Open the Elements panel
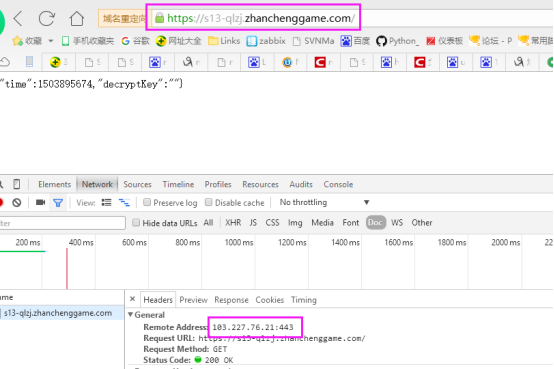 [x=54, y=184]
